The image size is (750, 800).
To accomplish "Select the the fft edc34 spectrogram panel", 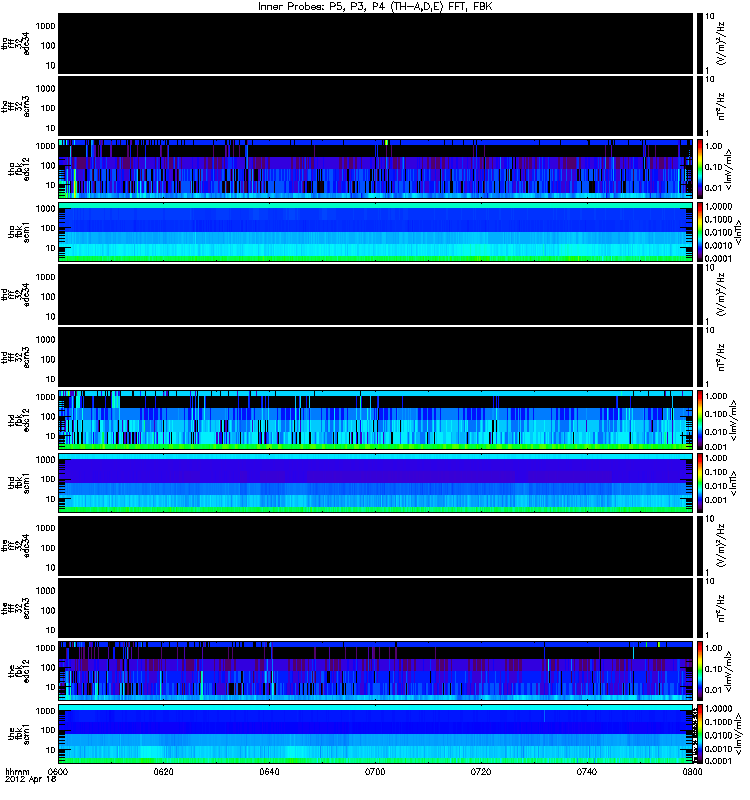I will (x=376, y=545).
